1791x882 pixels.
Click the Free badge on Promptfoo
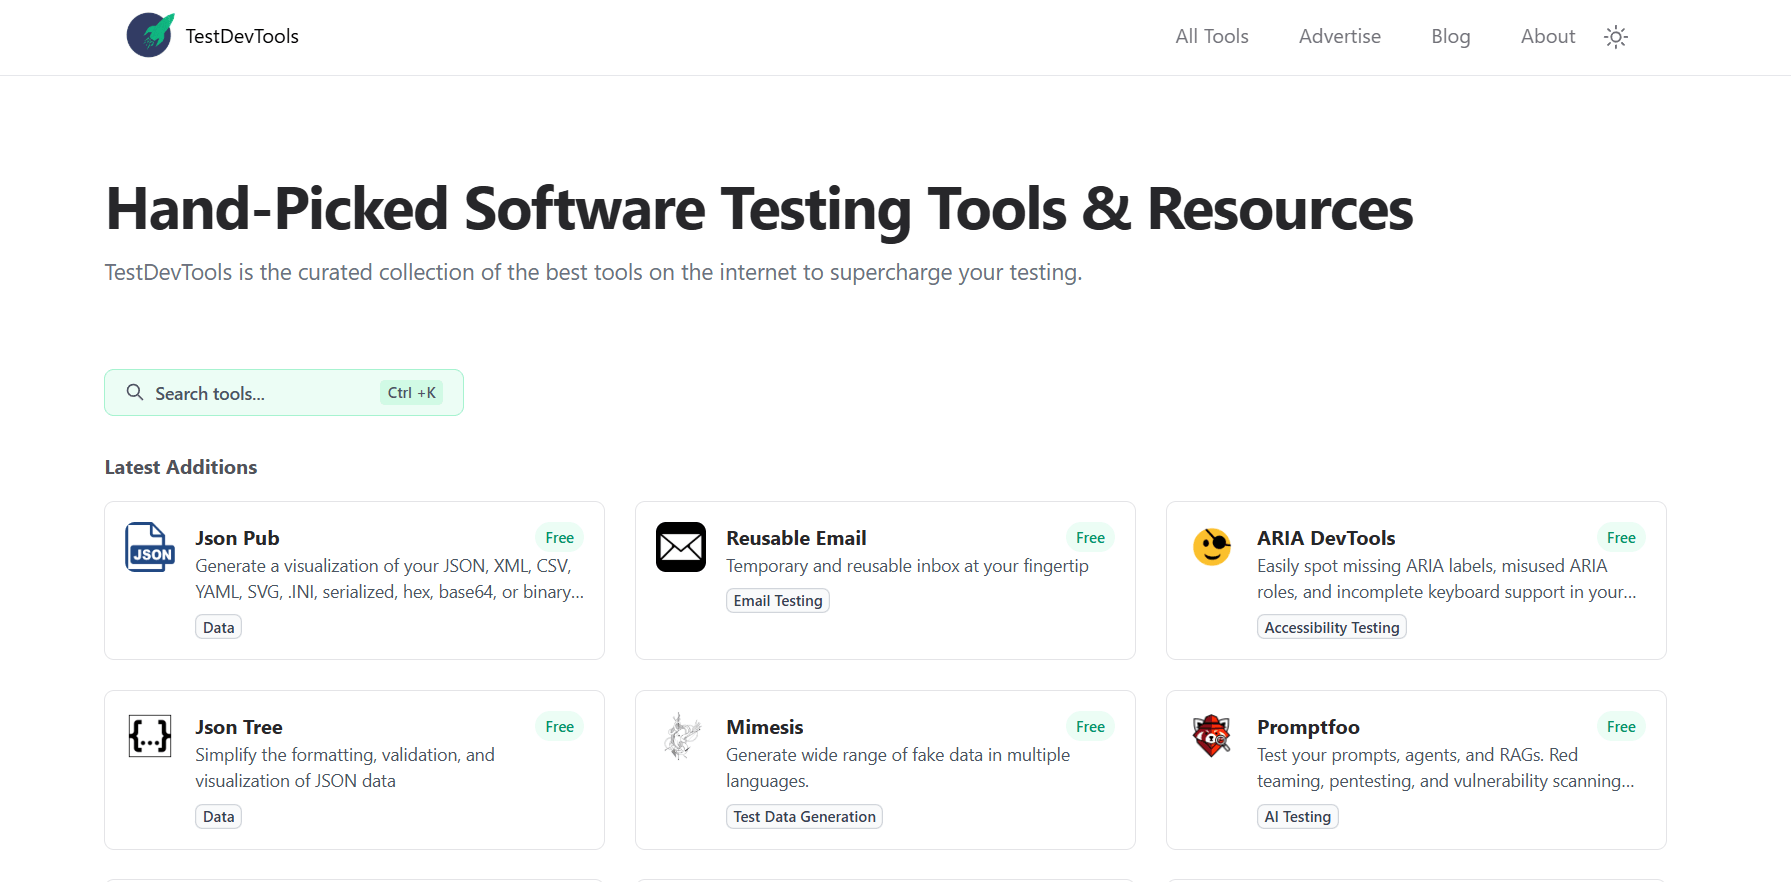[1621, 727]
